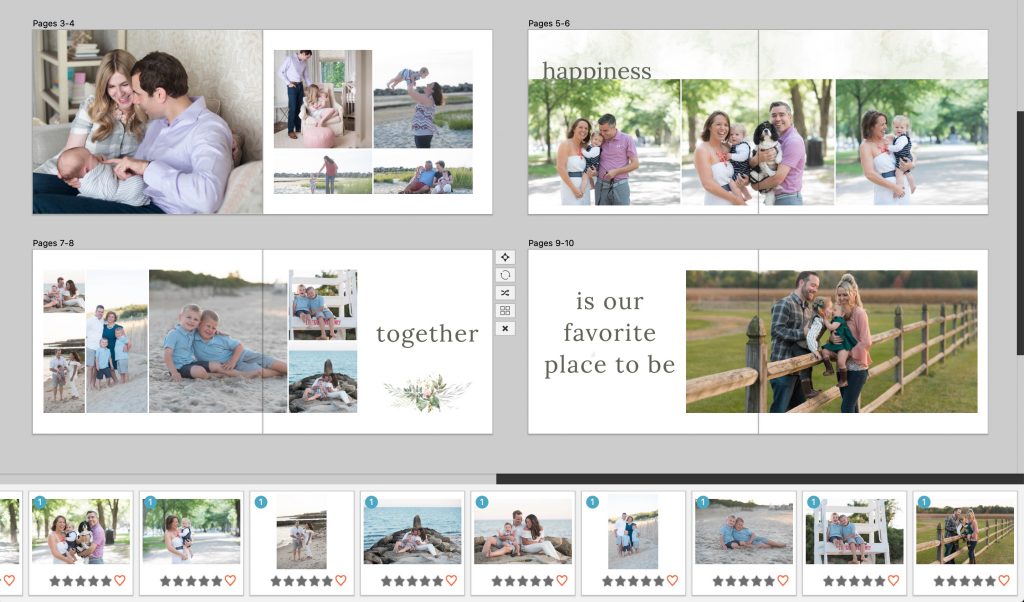Click the vertical spreads scrollbar thumb

pos(1020,233)
